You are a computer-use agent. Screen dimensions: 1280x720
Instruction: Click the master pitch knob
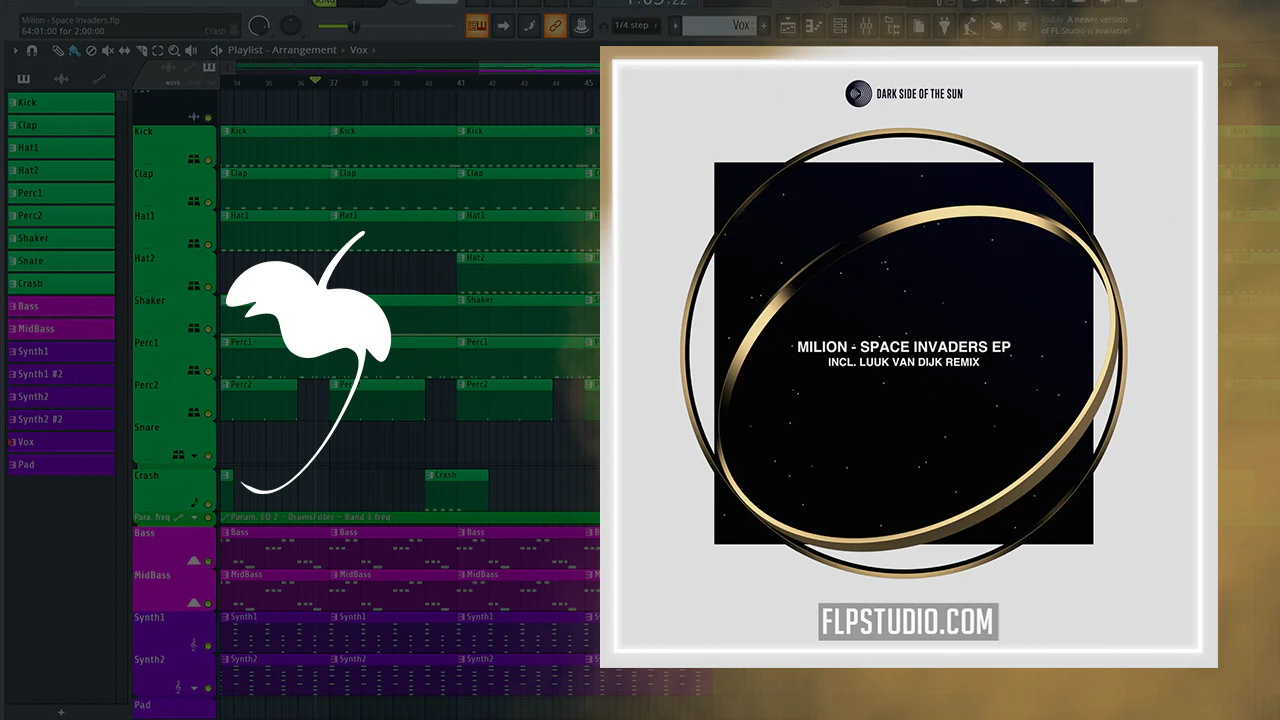291,25
